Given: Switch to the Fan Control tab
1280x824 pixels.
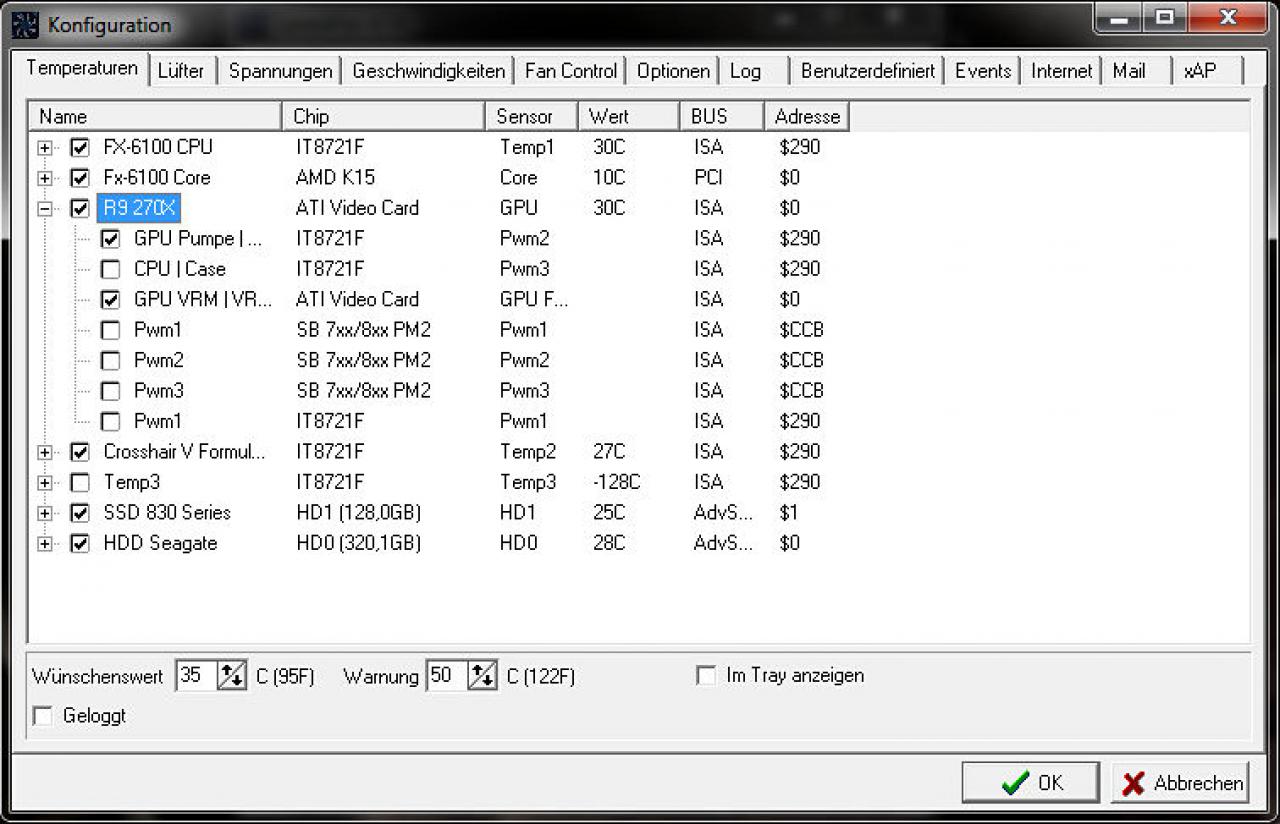Looking at the screenshot, I should pyautogui.click(x=571, y=71).
